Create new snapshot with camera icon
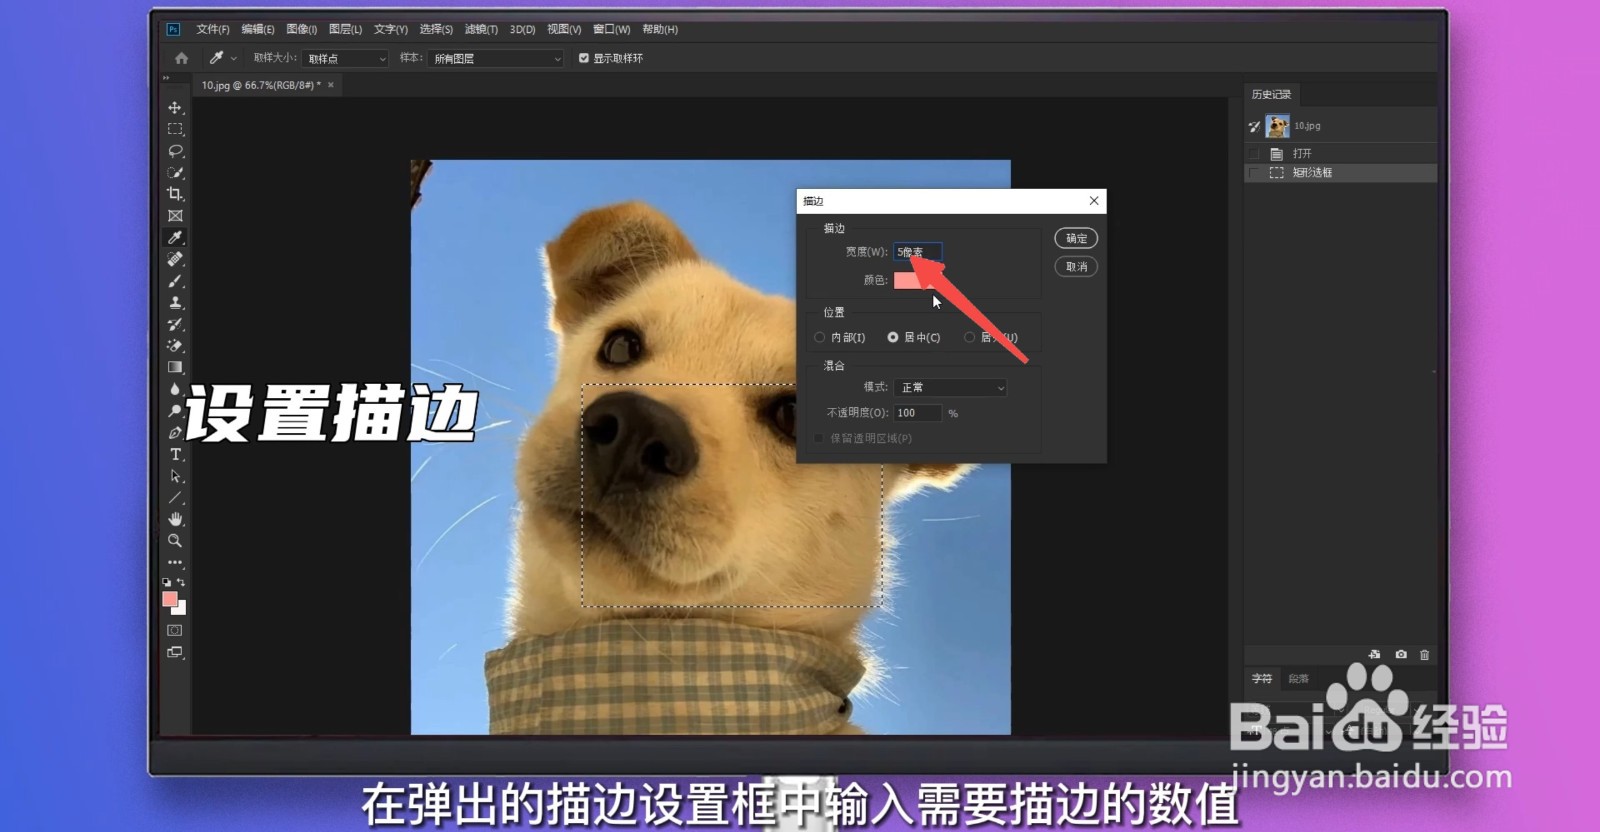Screen dimensions: 1600x832 [x=1401, y=655]
